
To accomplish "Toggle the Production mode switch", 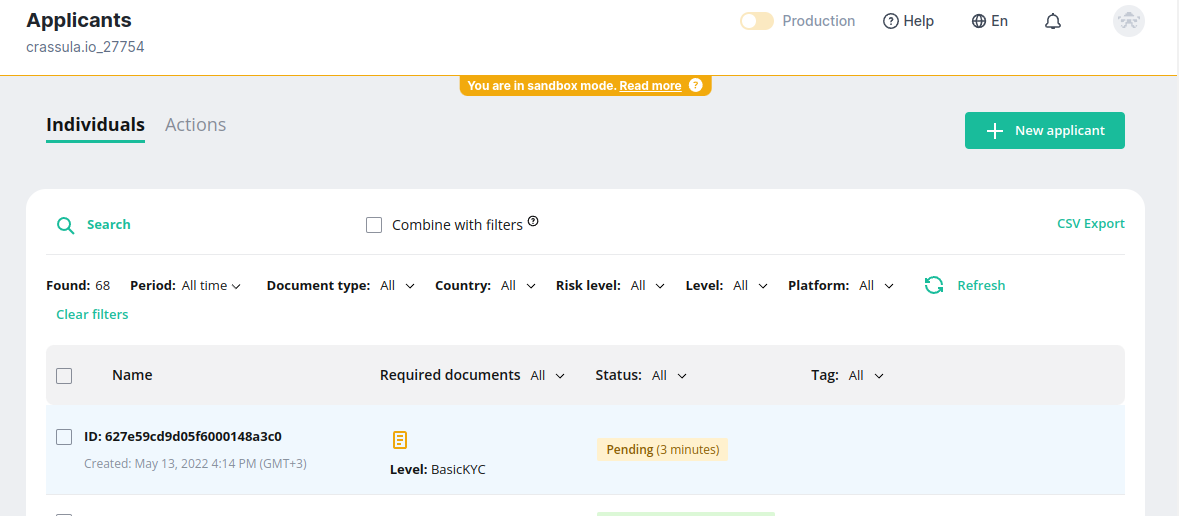I will [756, 21].
